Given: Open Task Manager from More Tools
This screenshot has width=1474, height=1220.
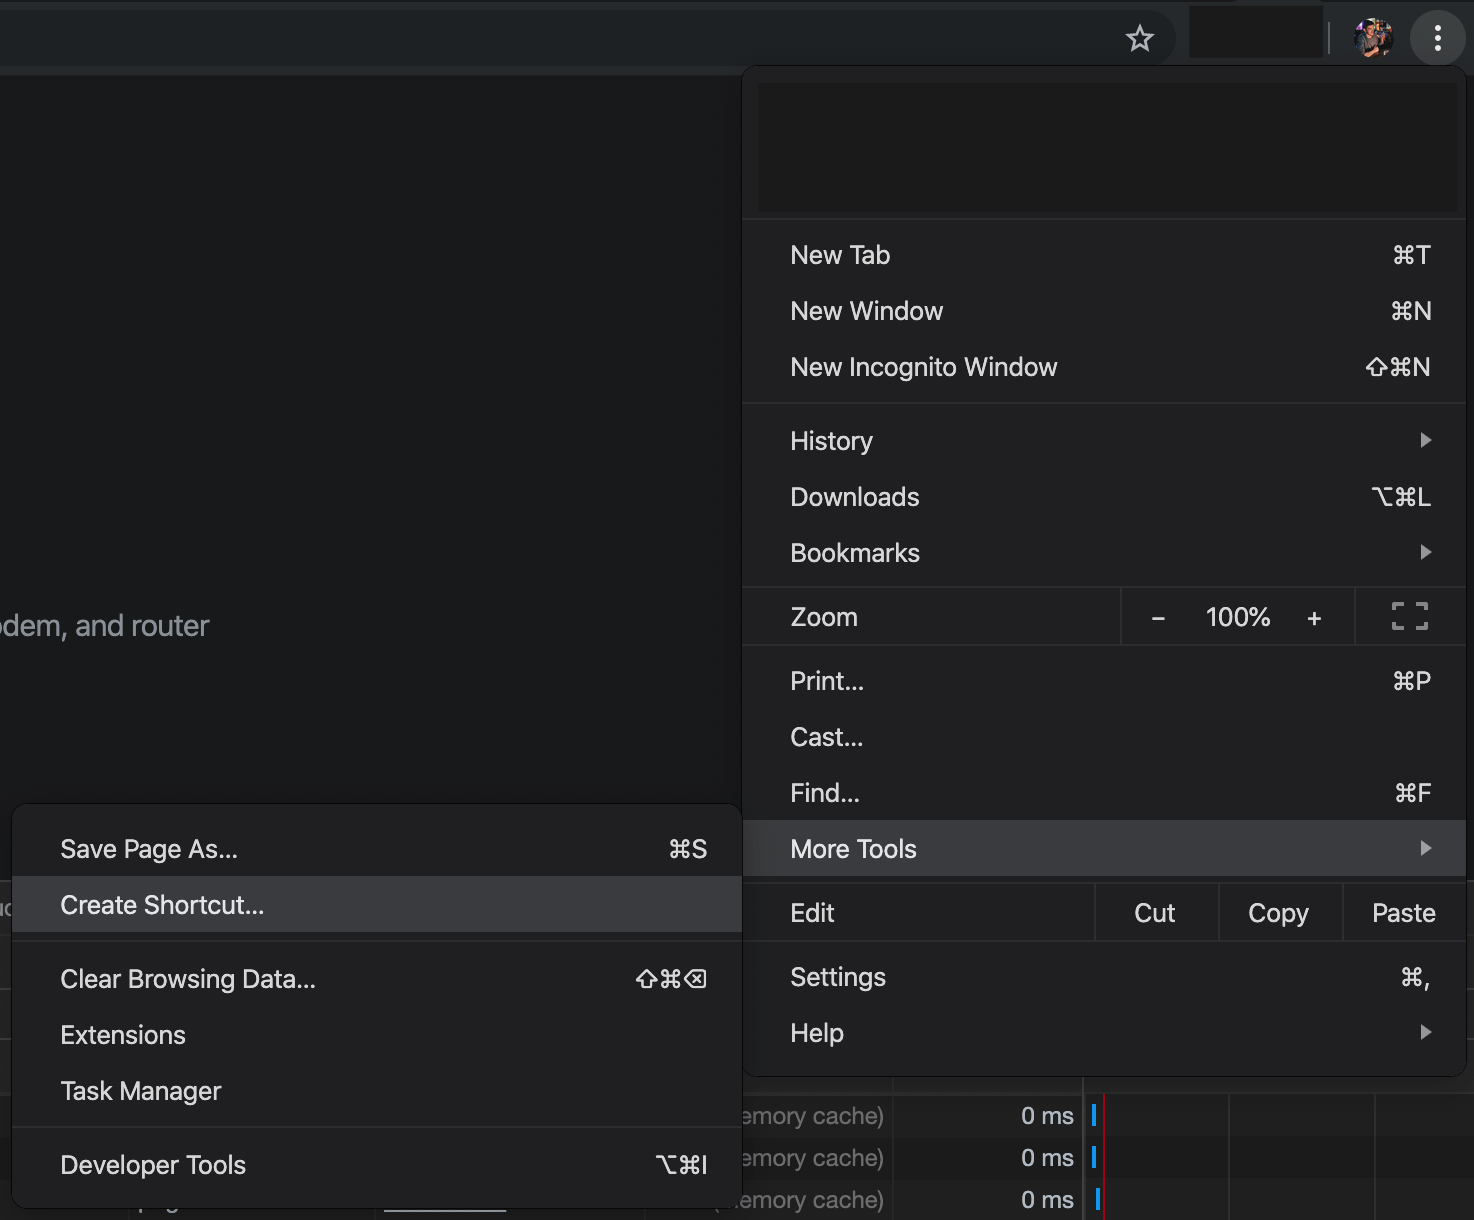Looking at the screenshot, I should (x=377, y=1091).
